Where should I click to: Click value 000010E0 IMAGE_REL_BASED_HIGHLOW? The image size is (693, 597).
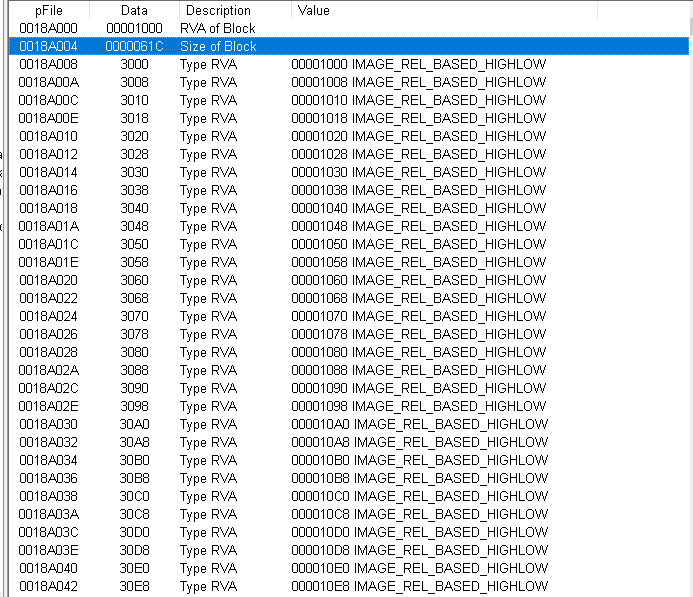pos(419,569)
